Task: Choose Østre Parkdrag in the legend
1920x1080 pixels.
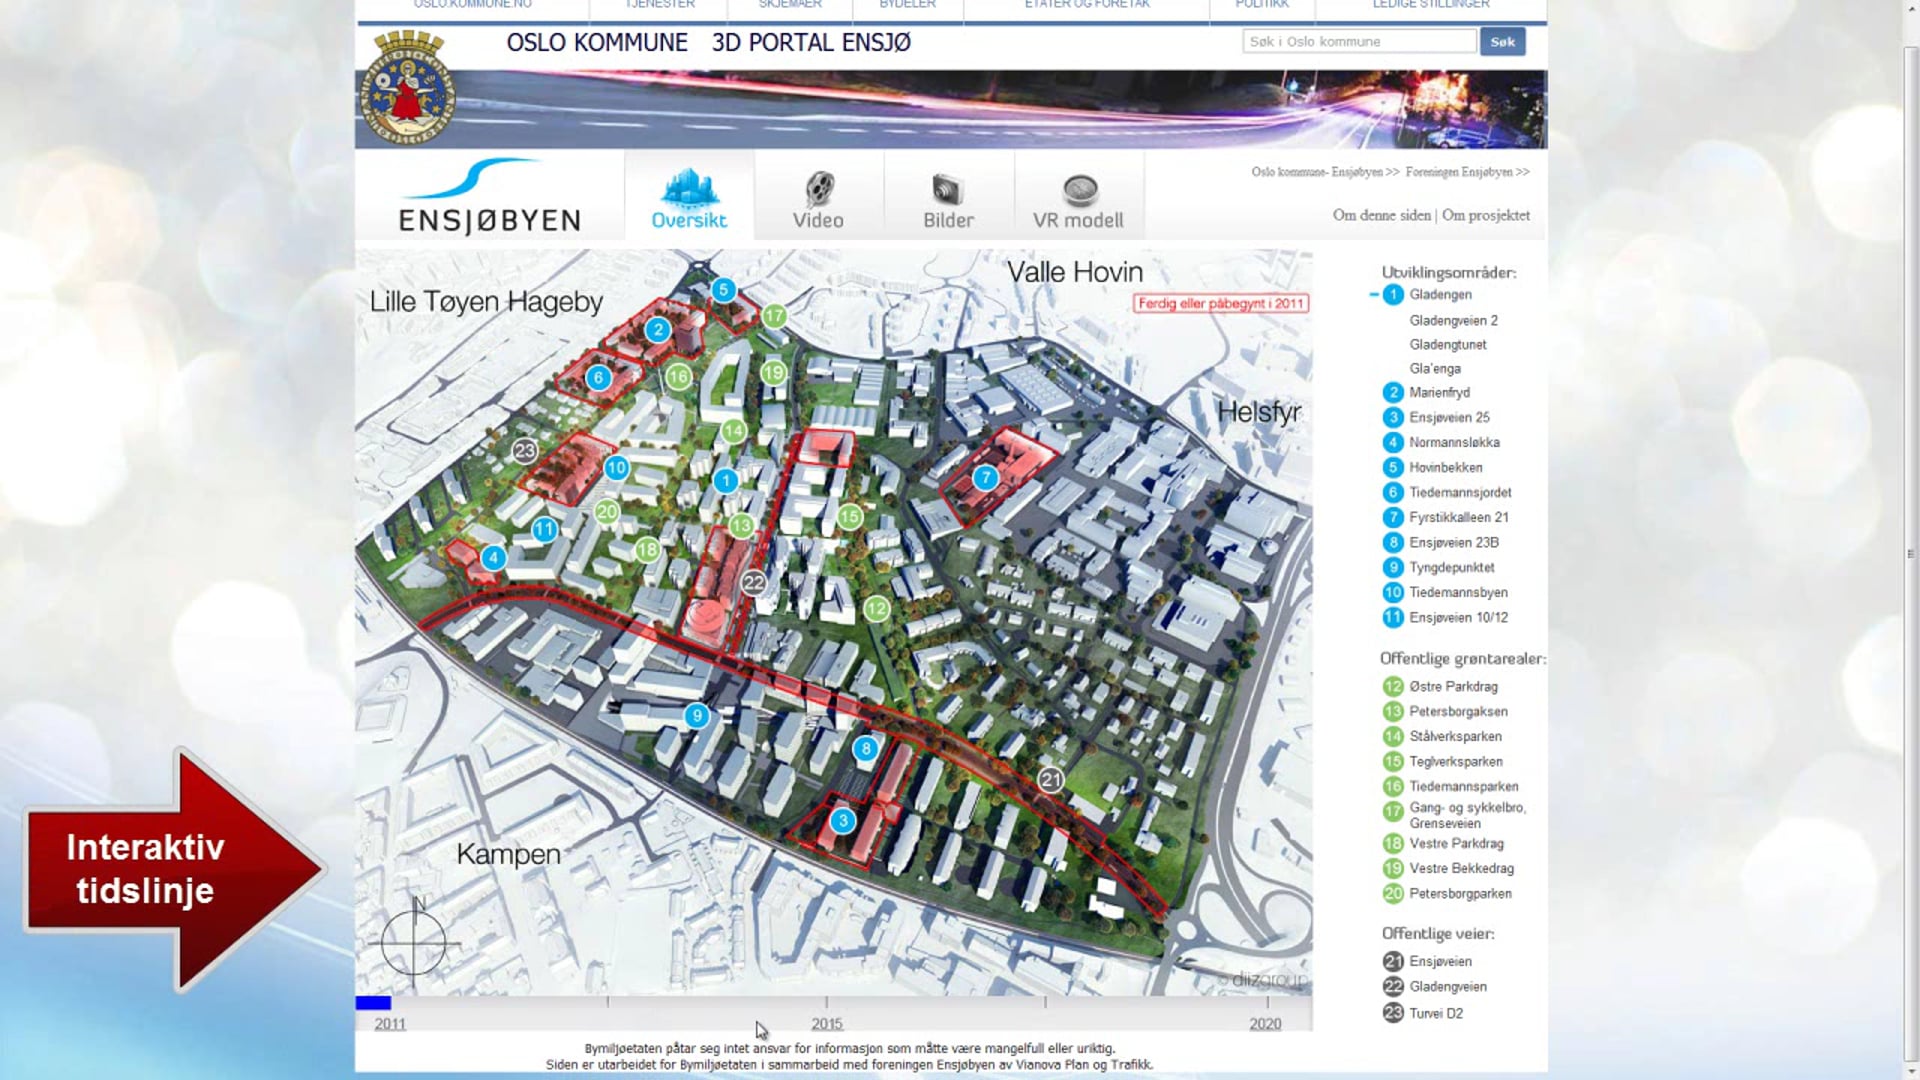Action: coord(1453,686)
